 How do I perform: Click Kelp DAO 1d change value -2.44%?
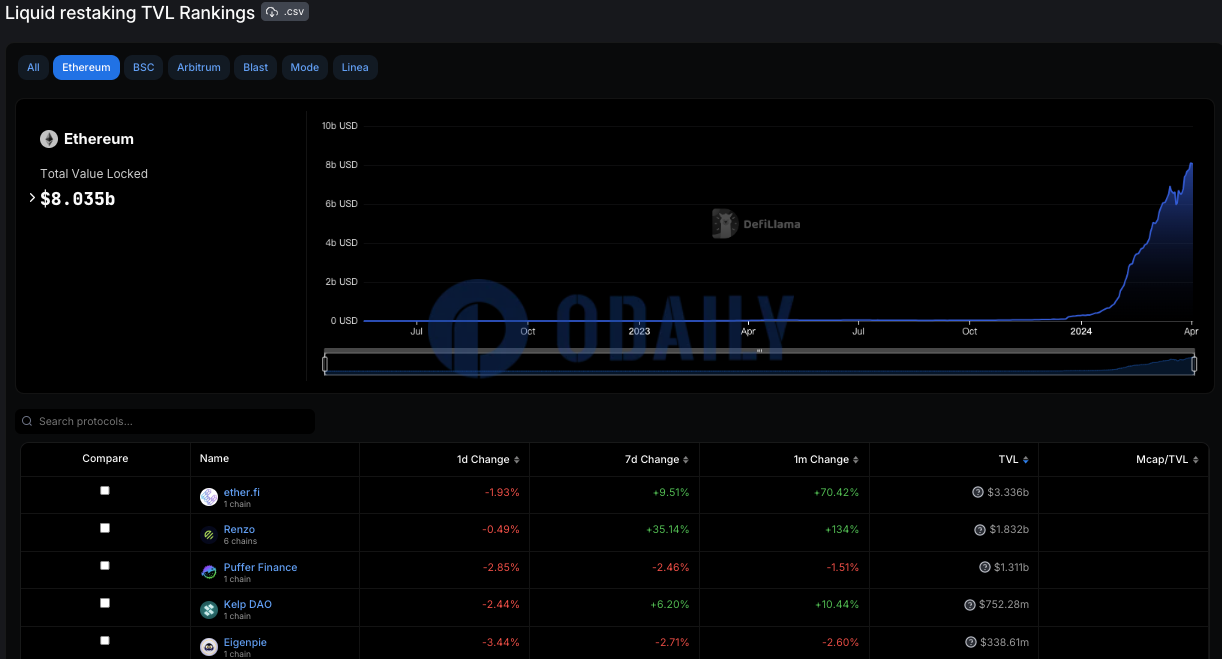pyautogui.click(x=502, y=605)
